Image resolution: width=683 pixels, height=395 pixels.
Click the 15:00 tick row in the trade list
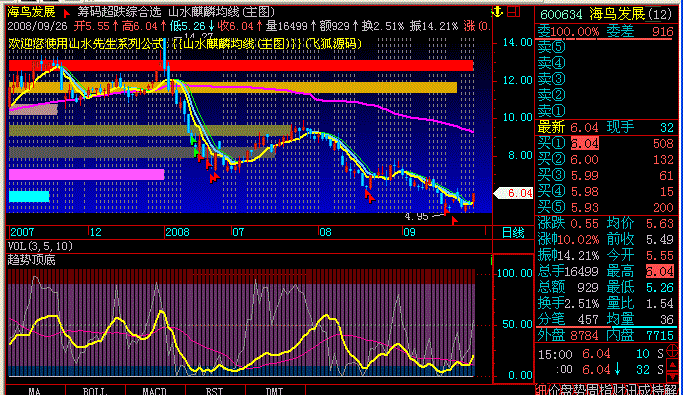click(601, 354)
